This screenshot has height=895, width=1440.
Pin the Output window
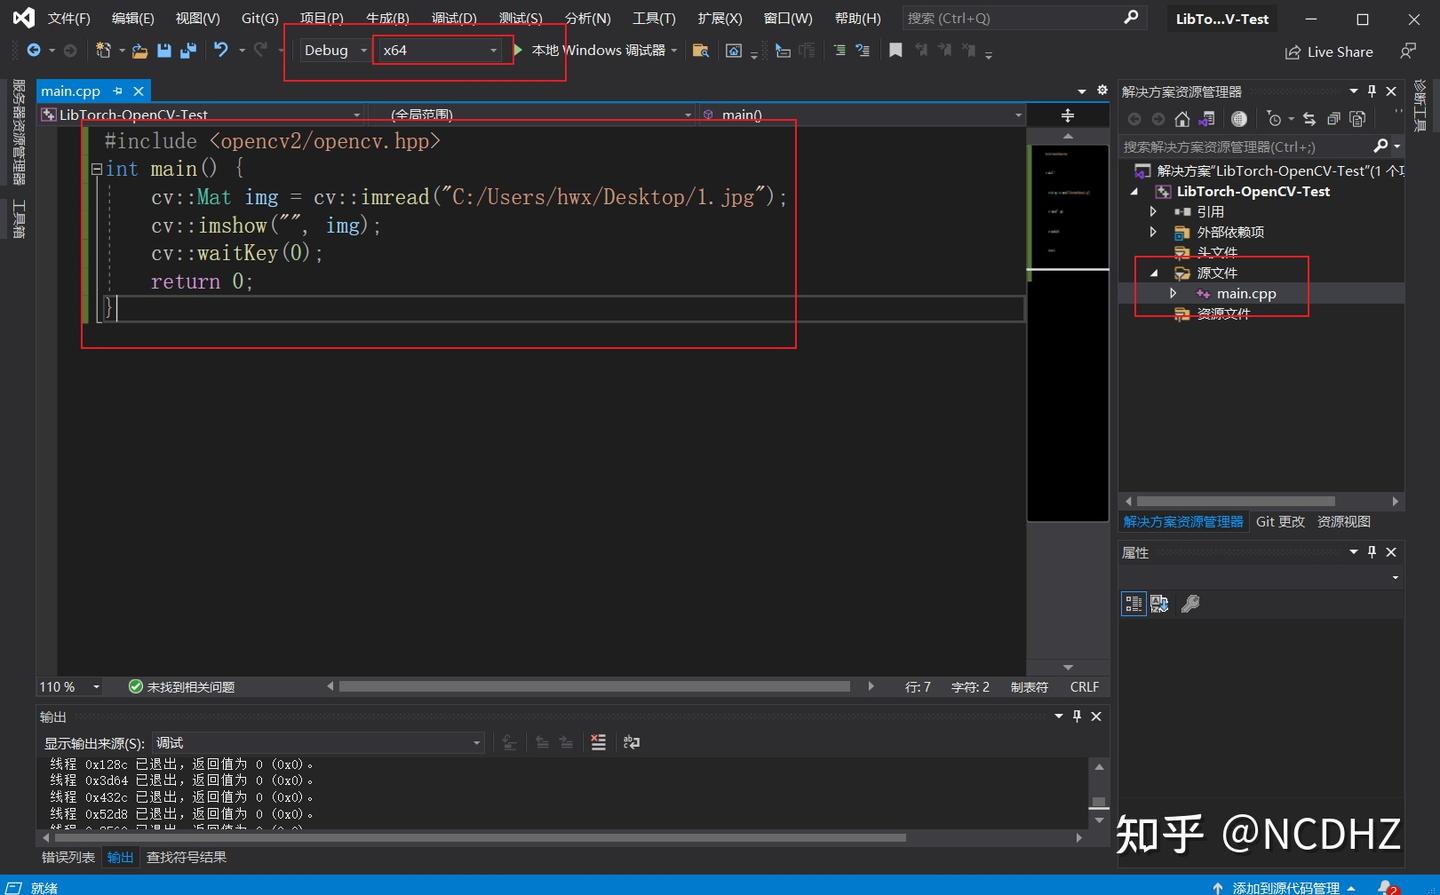1076,716
